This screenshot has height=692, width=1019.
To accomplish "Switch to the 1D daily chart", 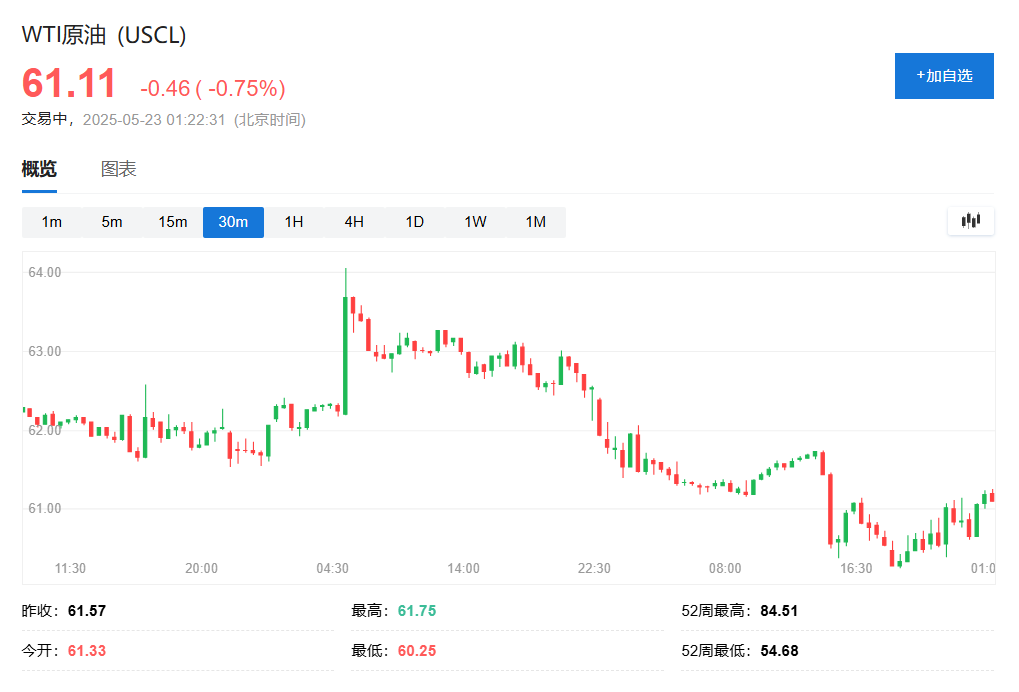I will click(414, 222).
